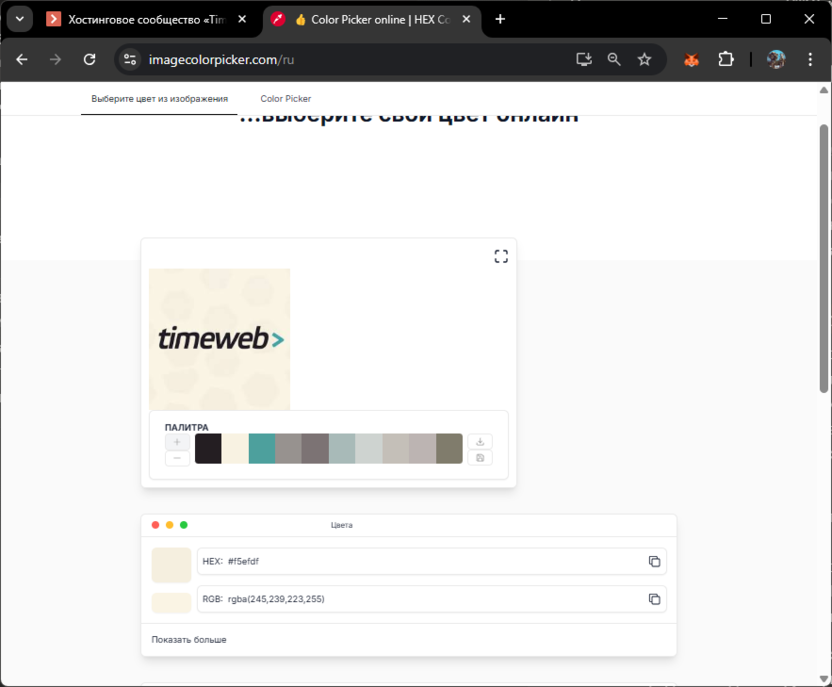Download the palette
This screenshot has width=832, height=687.
click(480, 441)
